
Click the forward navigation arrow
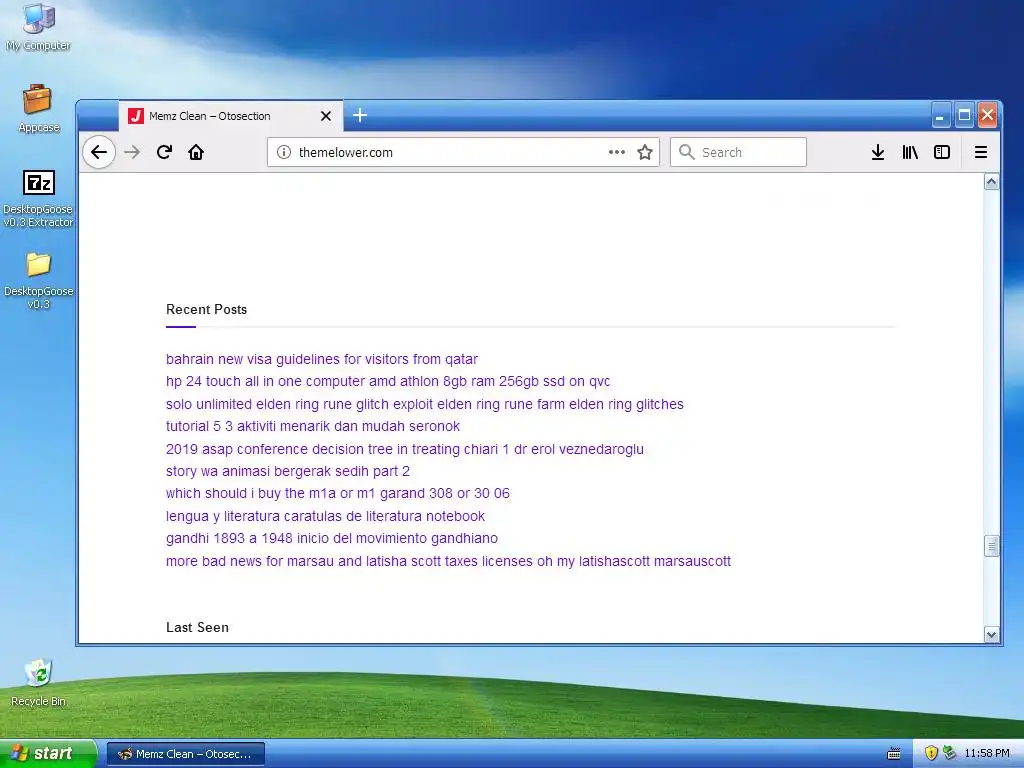pyautogui.click(x=132, y=152)
